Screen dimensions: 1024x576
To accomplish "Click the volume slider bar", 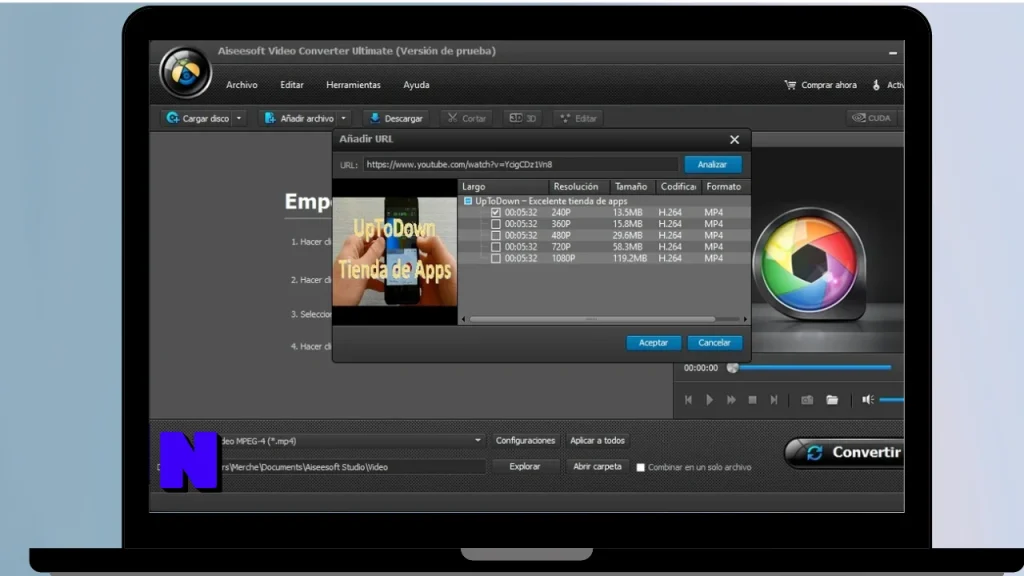I will tap(891, 400).
